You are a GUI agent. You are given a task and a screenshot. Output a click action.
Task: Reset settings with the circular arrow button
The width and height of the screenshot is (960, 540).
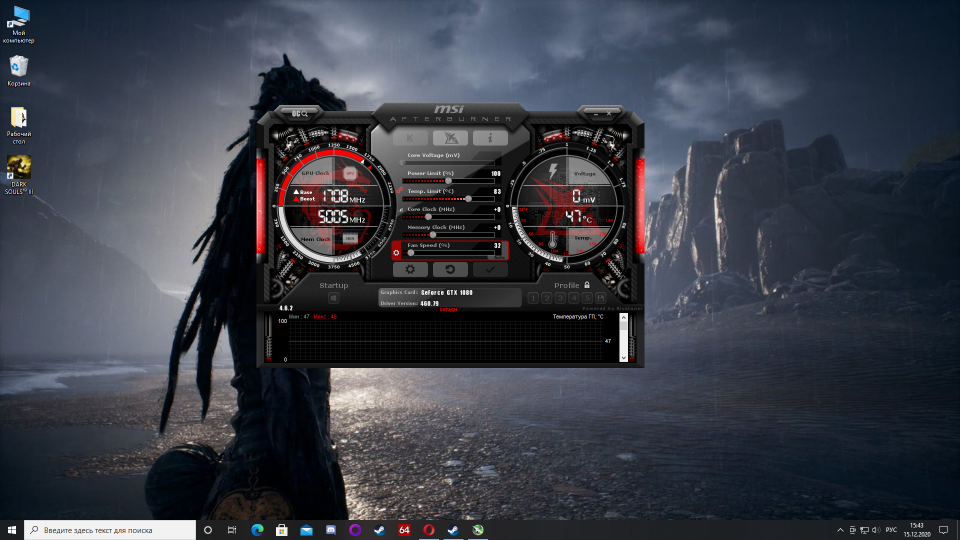click(x=450, y=269)
